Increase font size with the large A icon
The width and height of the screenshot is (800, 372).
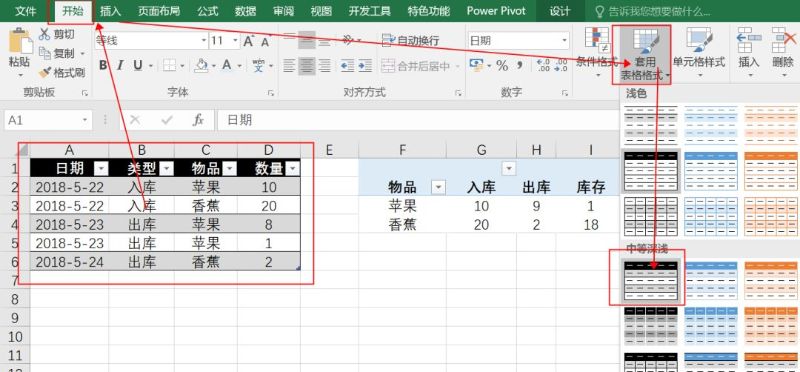click(249, 41)
